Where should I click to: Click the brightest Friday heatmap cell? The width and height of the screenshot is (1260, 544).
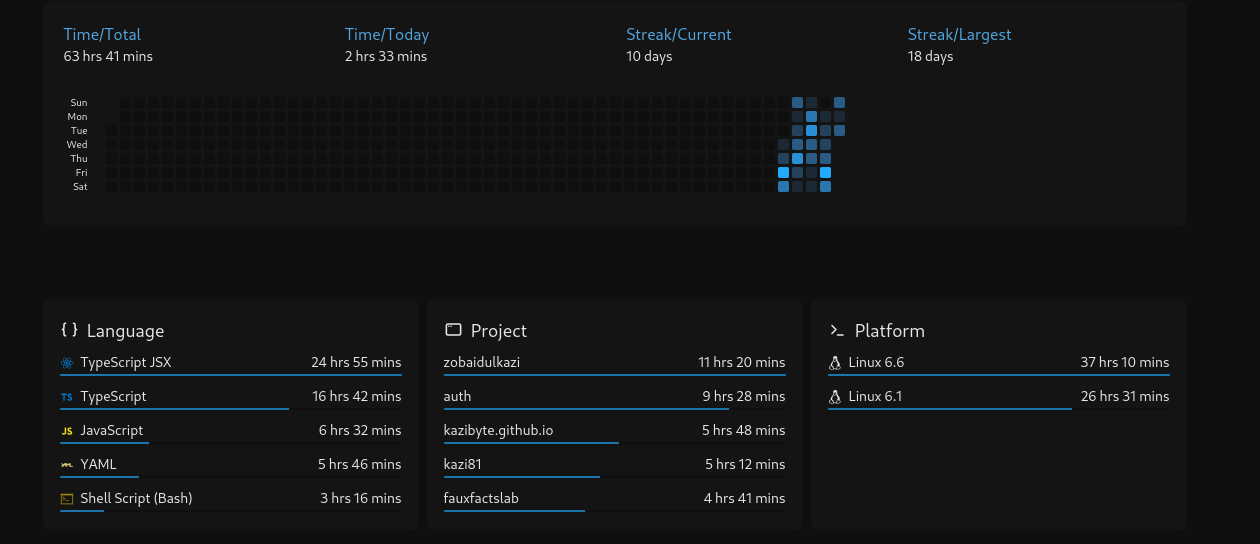(784, 173)
